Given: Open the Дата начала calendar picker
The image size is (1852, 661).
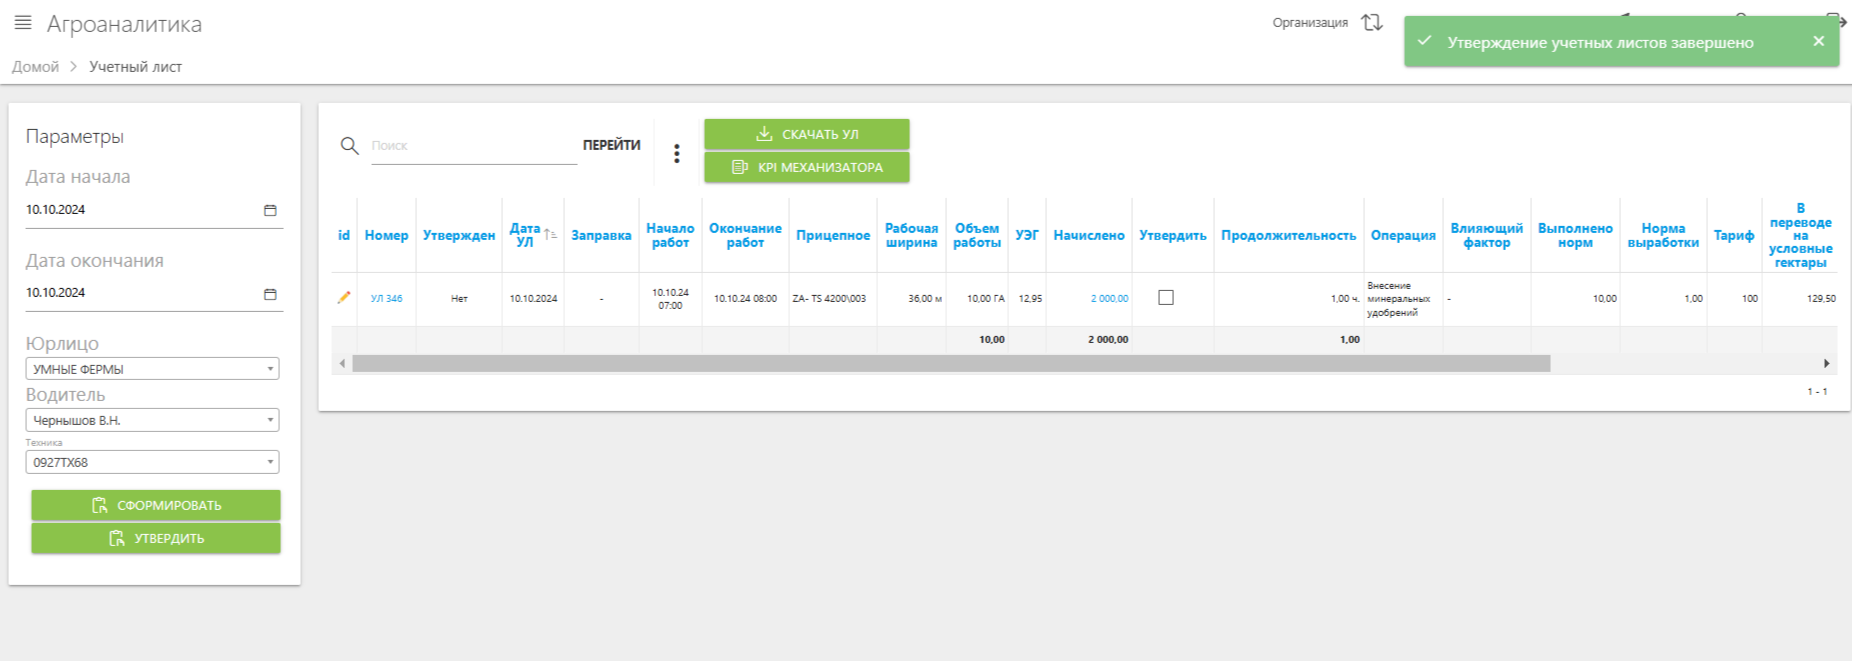Looking at the screenshot, I should [x=270, y=210].
